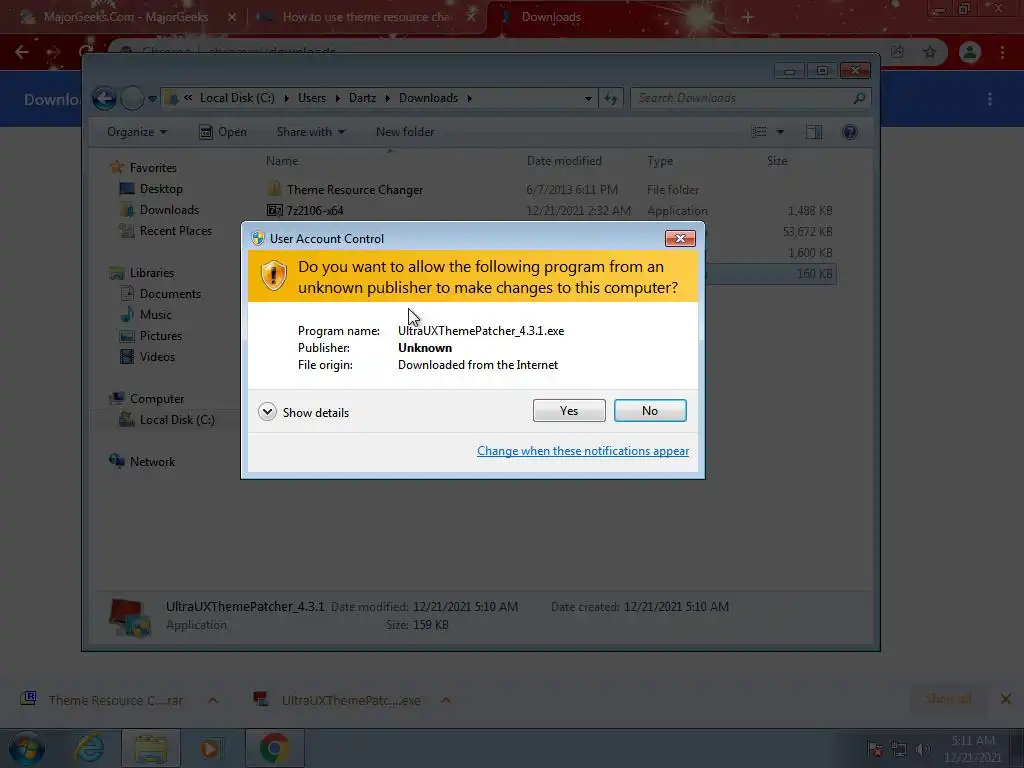Click the volume icon in system tray
This screenshot has width=1024, height=768.
click(922, 749)
